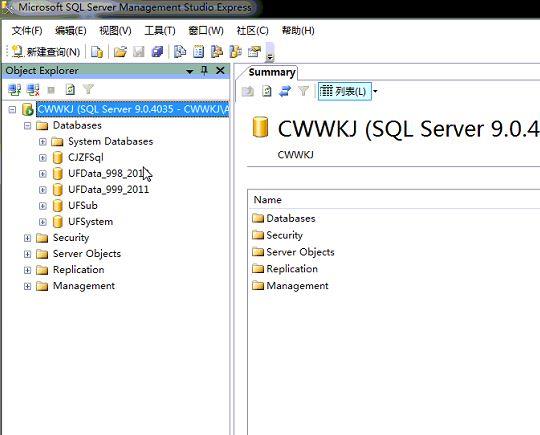Open the File (文件) menu

[x=27, y=31]
